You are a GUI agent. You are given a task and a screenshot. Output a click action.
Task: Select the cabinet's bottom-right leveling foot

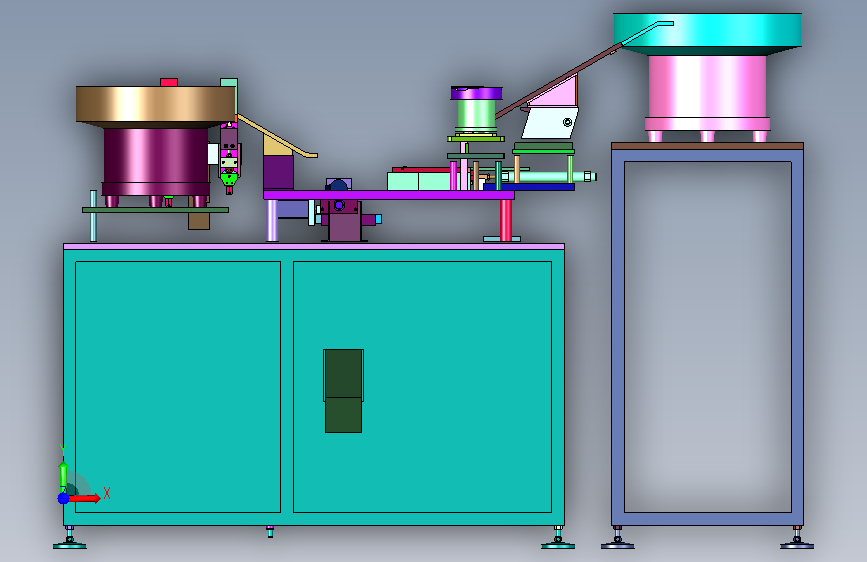(558, 540)
